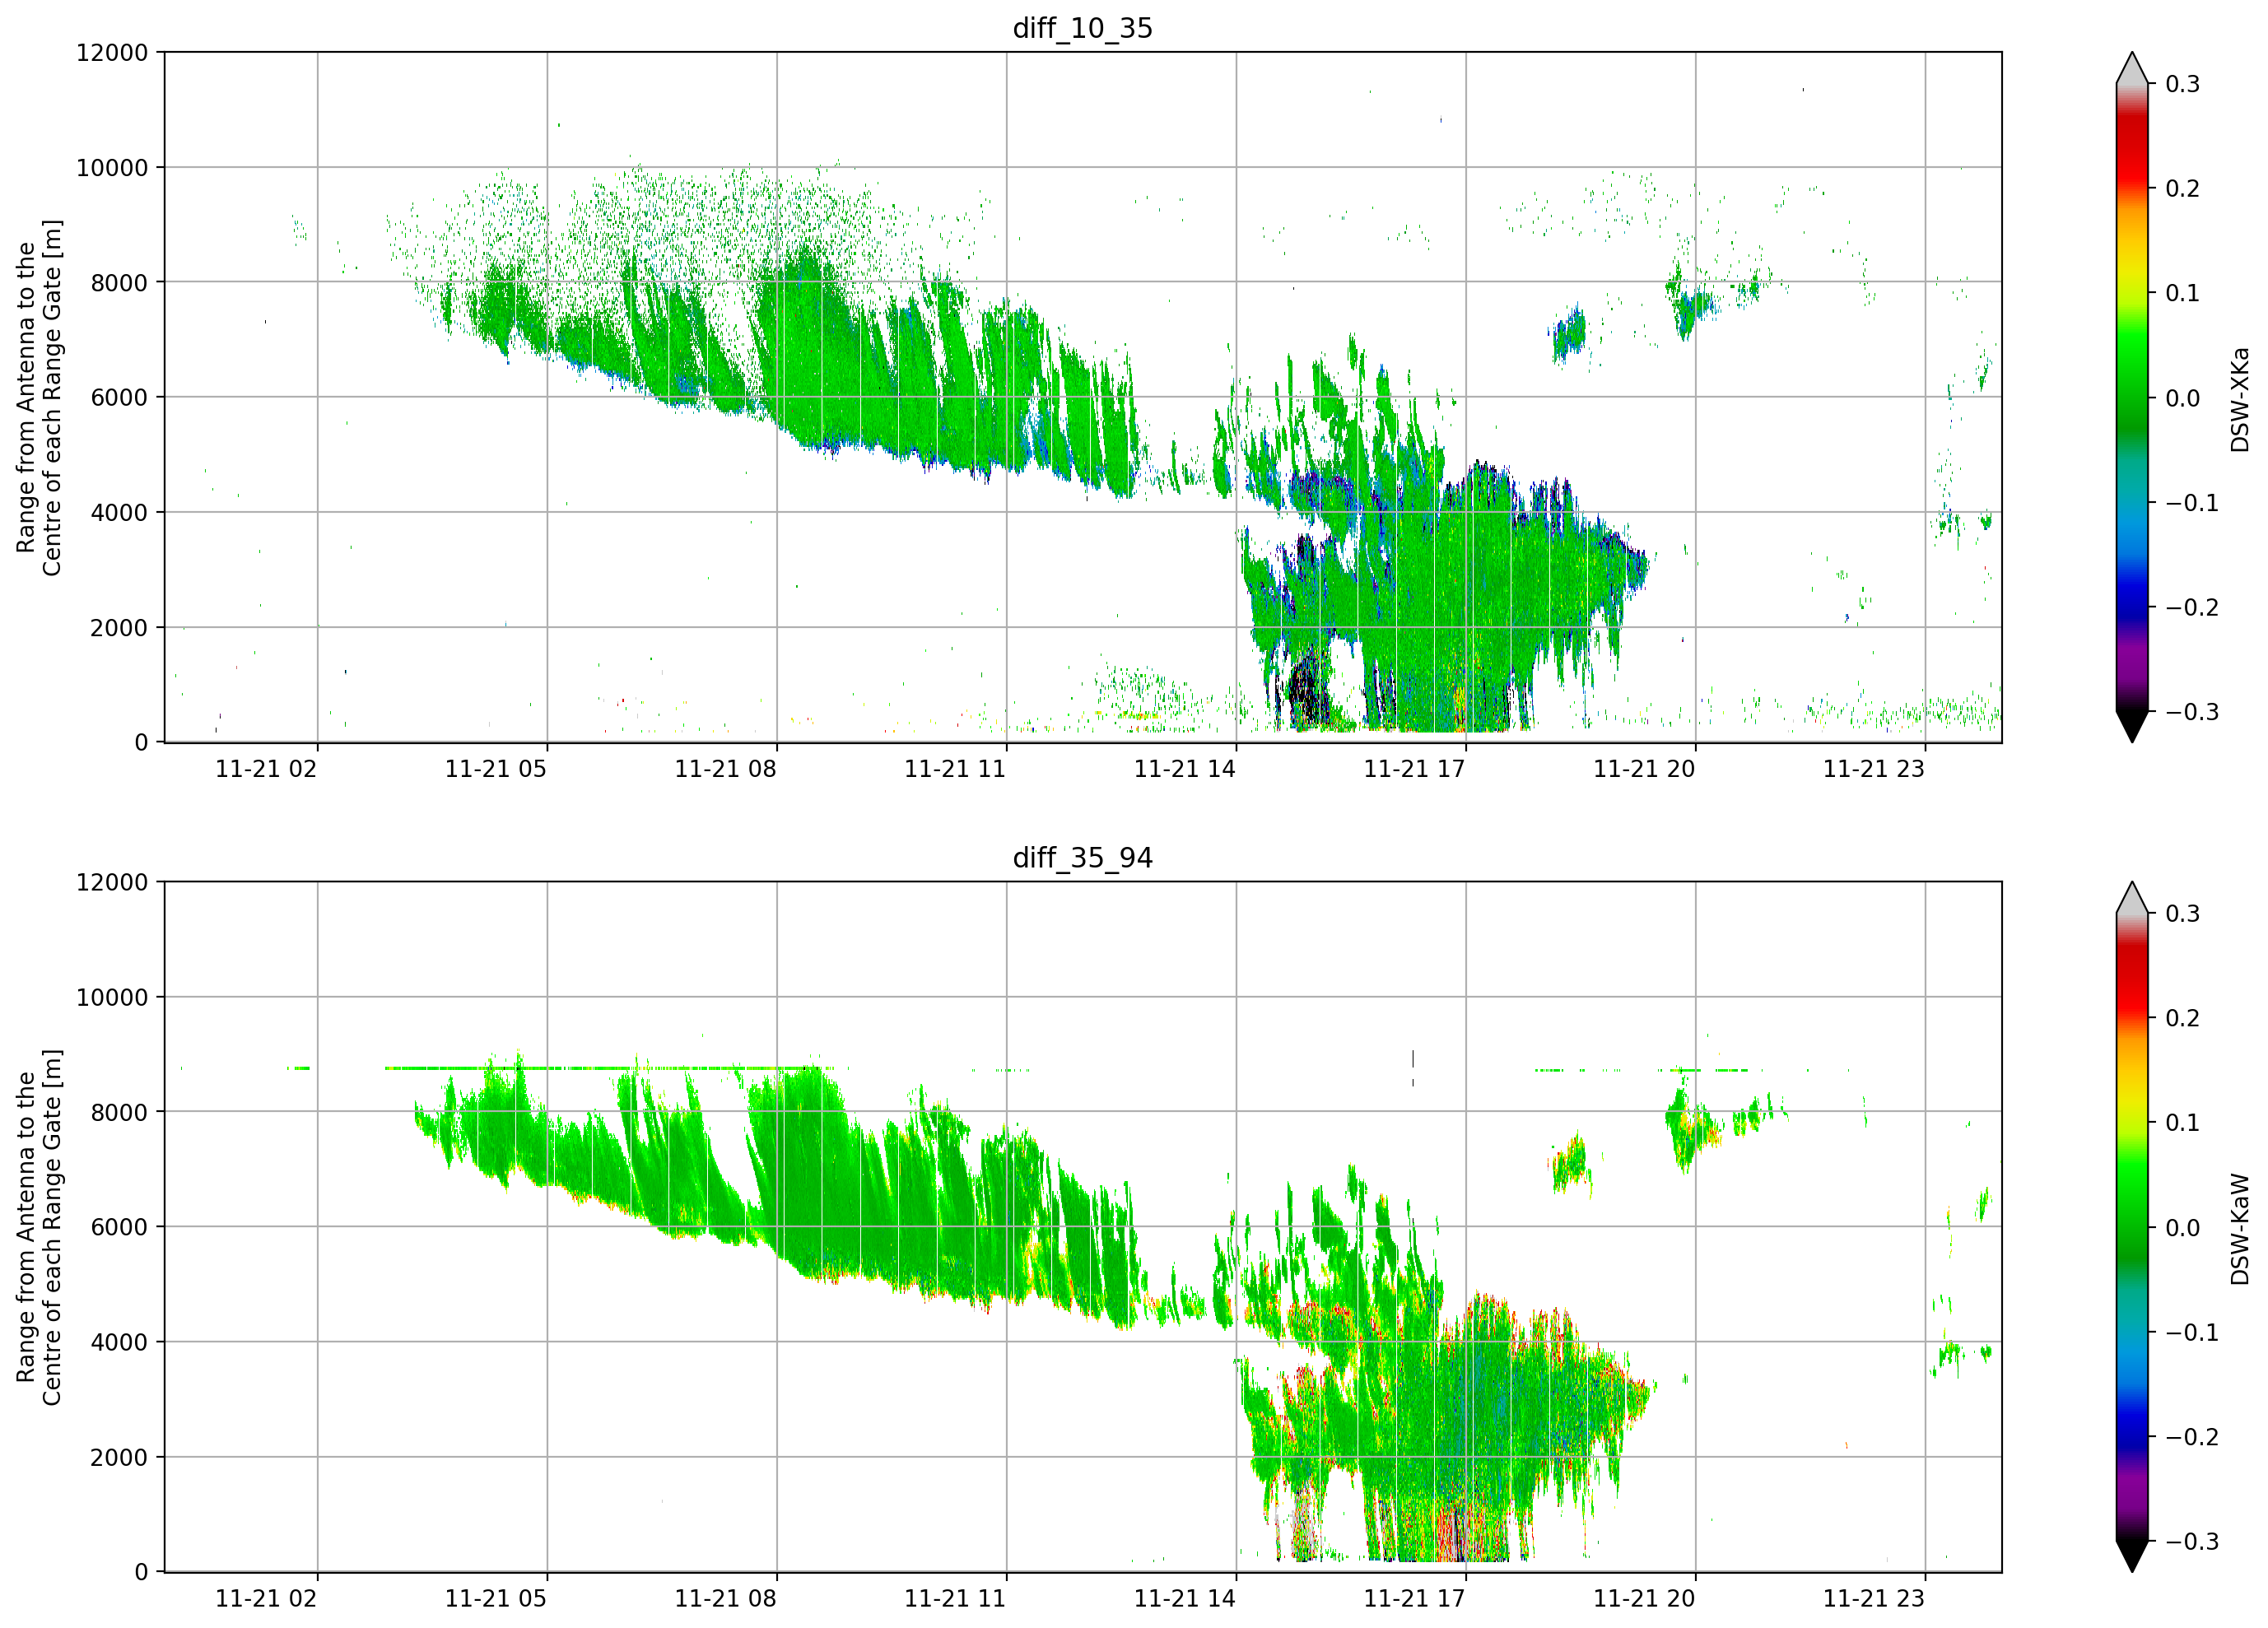2268x1628 pixels.
Task: Click the '11-21 23' time label under diff_10_35
Action: tap(1874, 769)
